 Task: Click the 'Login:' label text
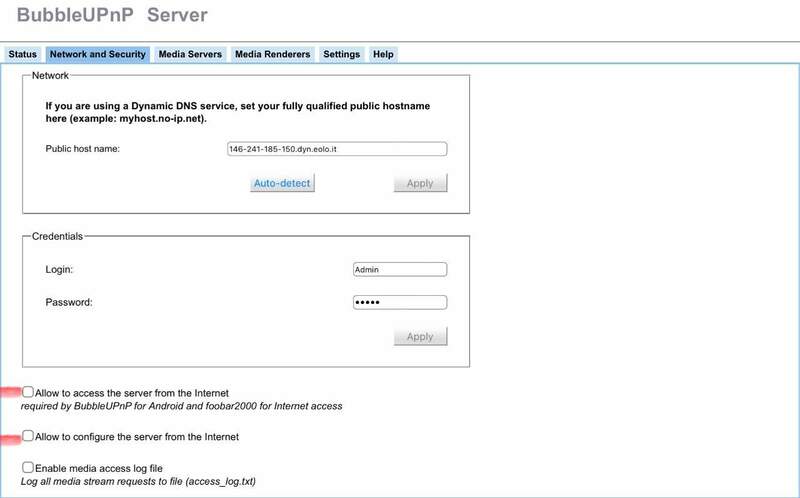tap(59, 270)
